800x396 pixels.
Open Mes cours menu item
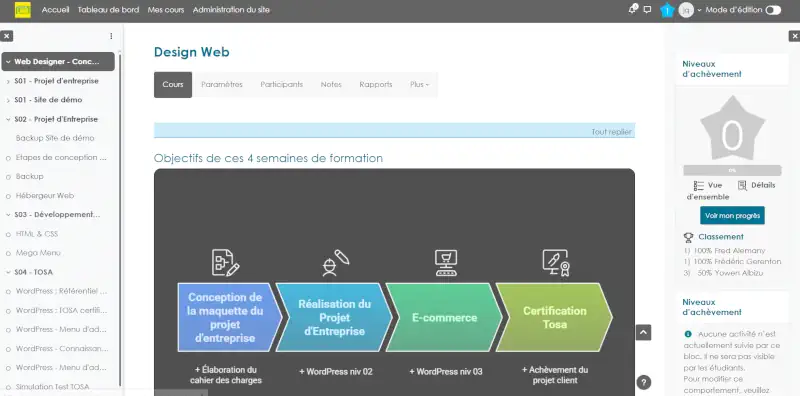(166, 10)
